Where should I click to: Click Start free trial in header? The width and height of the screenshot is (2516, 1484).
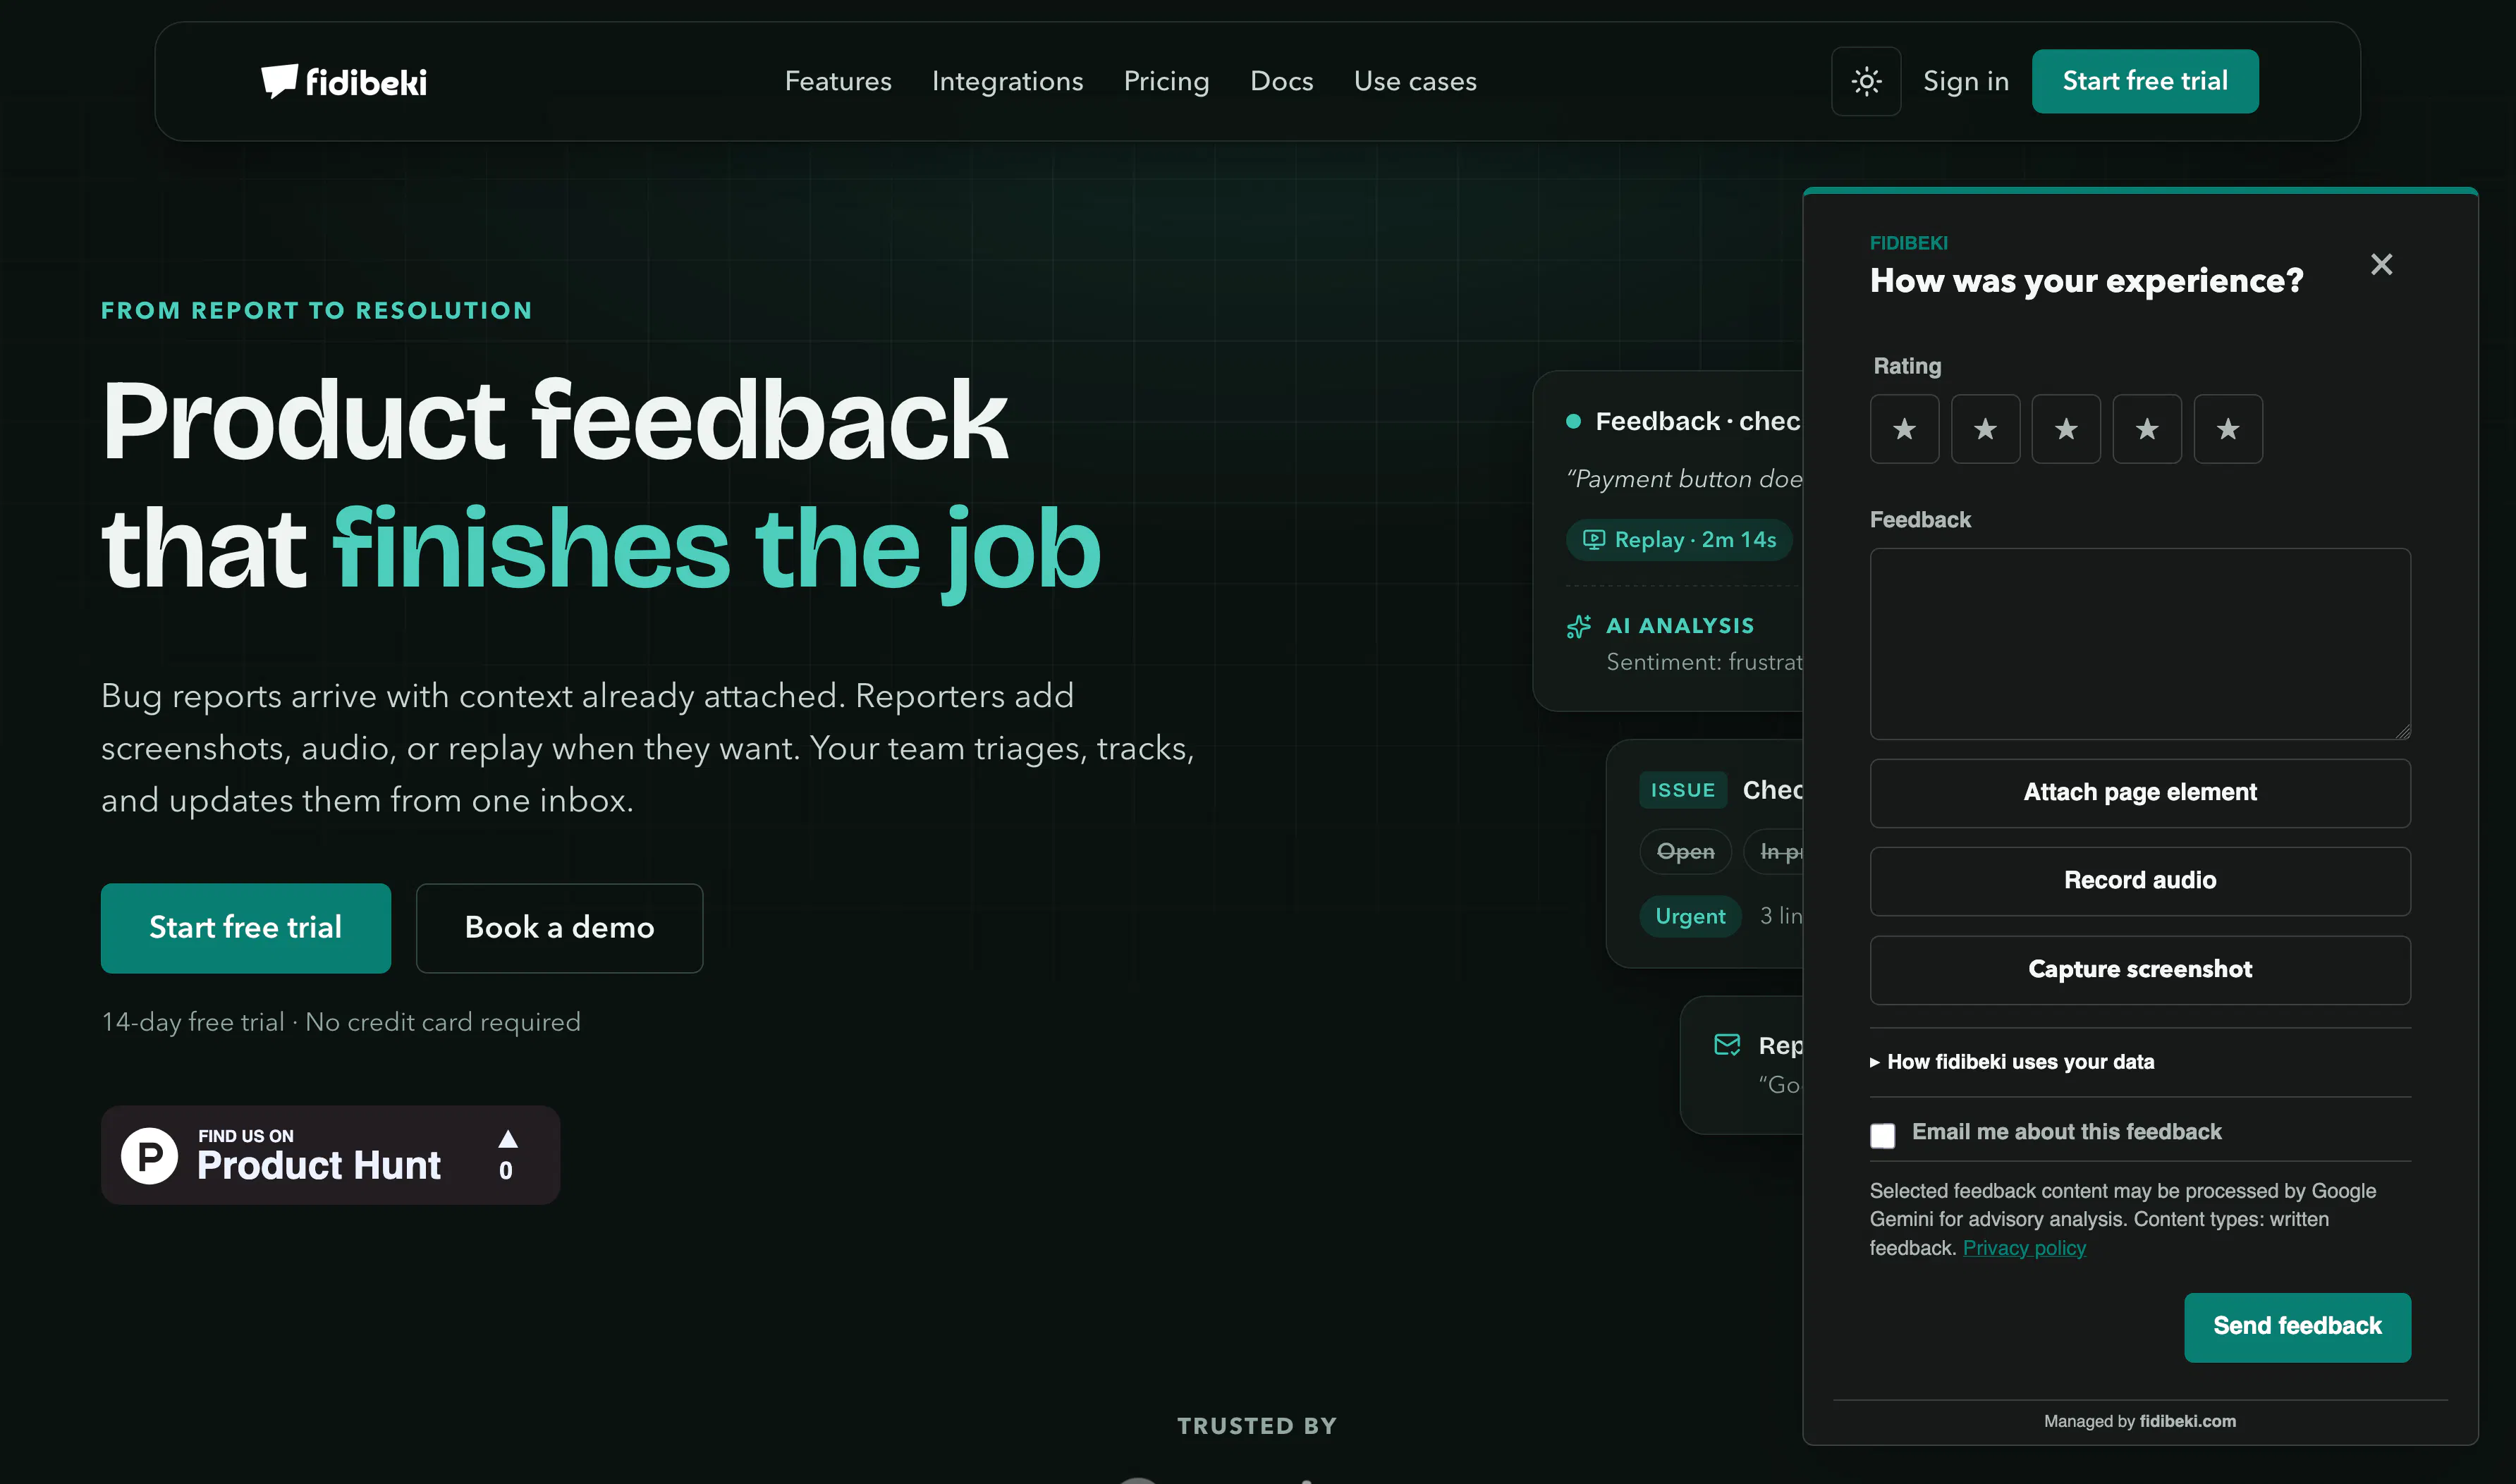coord(2145,81)
